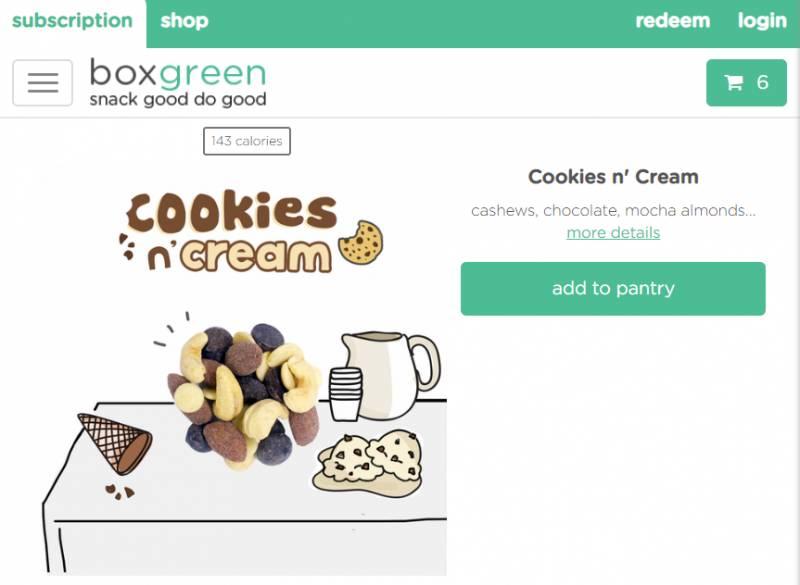Click the more details link

(x=613, y=233)
